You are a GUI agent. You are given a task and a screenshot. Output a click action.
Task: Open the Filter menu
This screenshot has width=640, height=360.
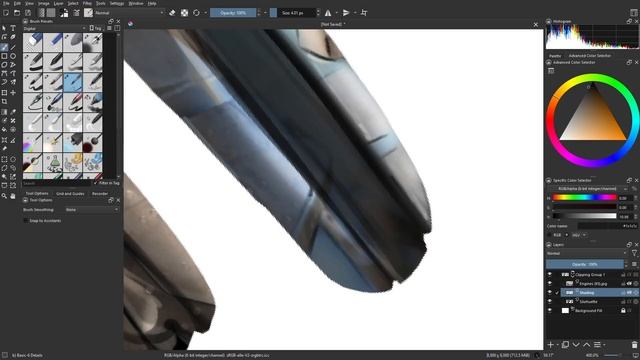point(87,3)
